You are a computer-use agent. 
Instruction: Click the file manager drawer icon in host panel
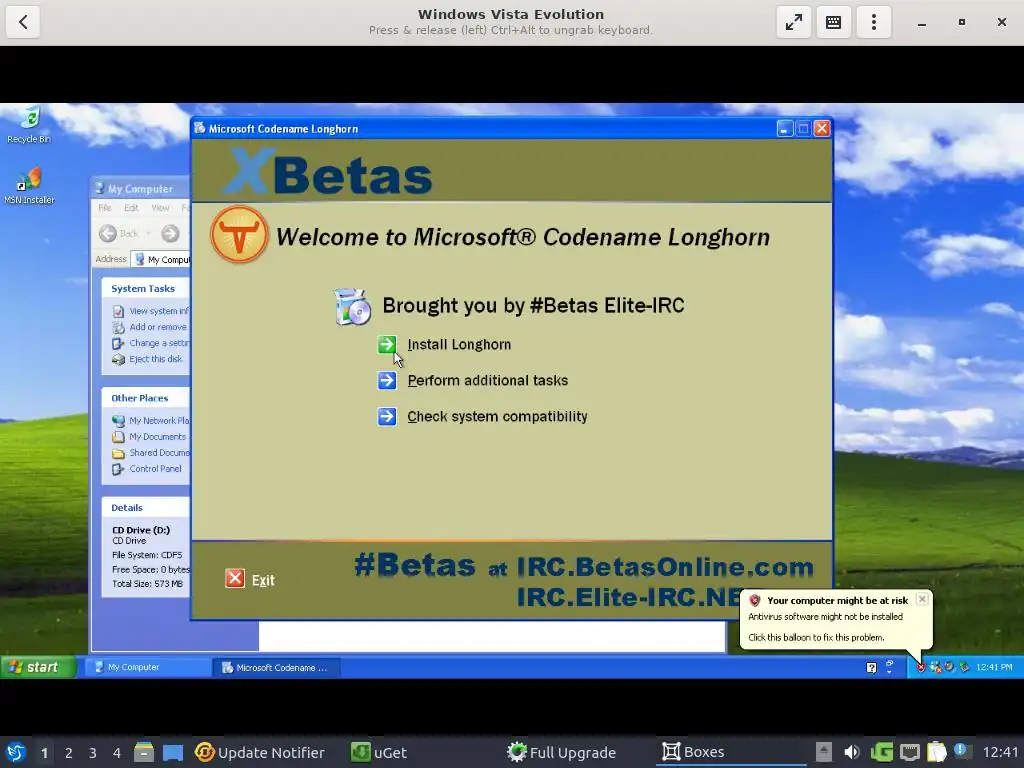click(144, 752)
